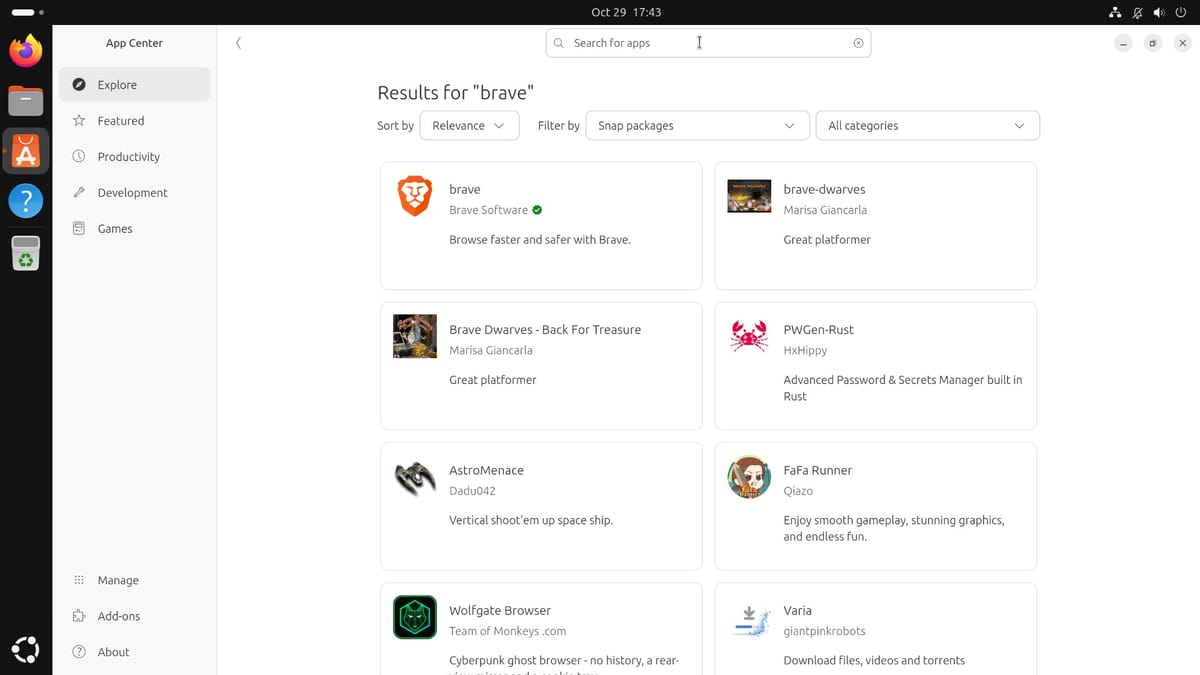Click the "App Center" title text
The height and width of the screenshot is (675, 1200).
134,43
